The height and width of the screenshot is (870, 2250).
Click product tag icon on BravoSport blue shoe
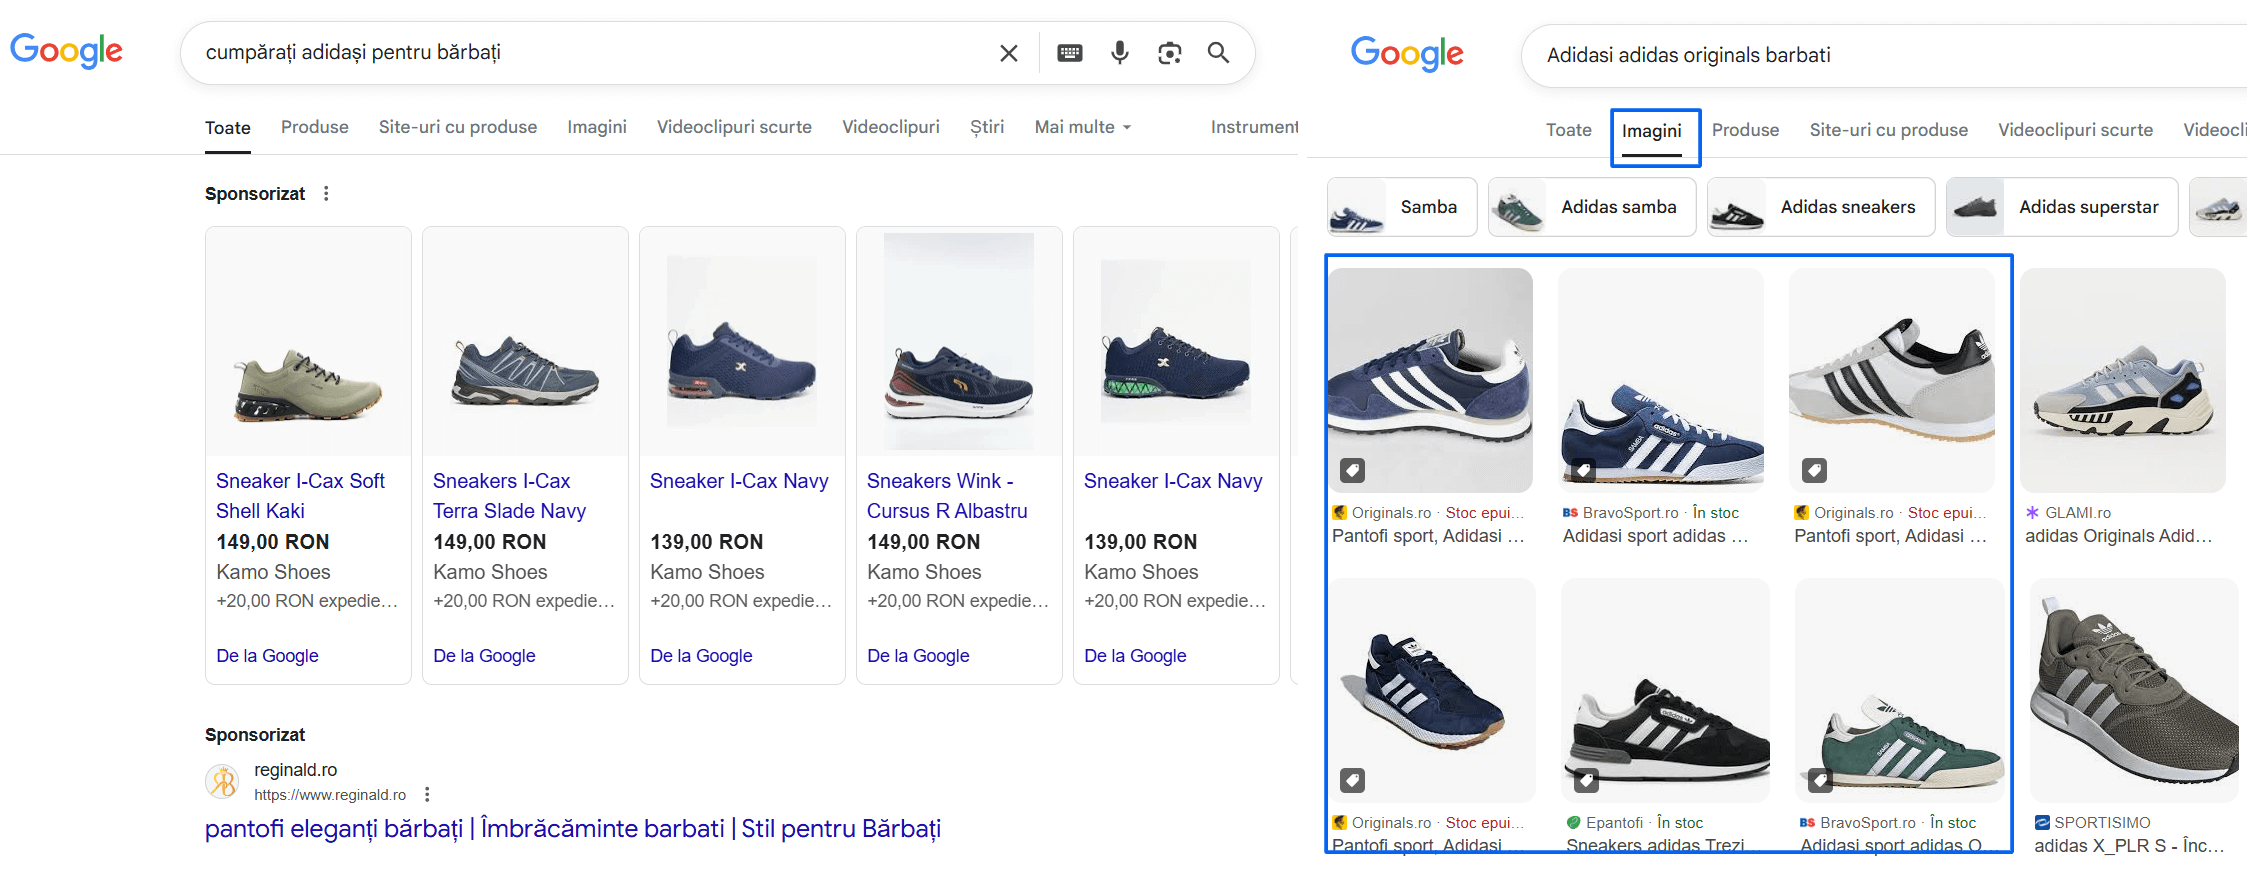[1583, 470]
